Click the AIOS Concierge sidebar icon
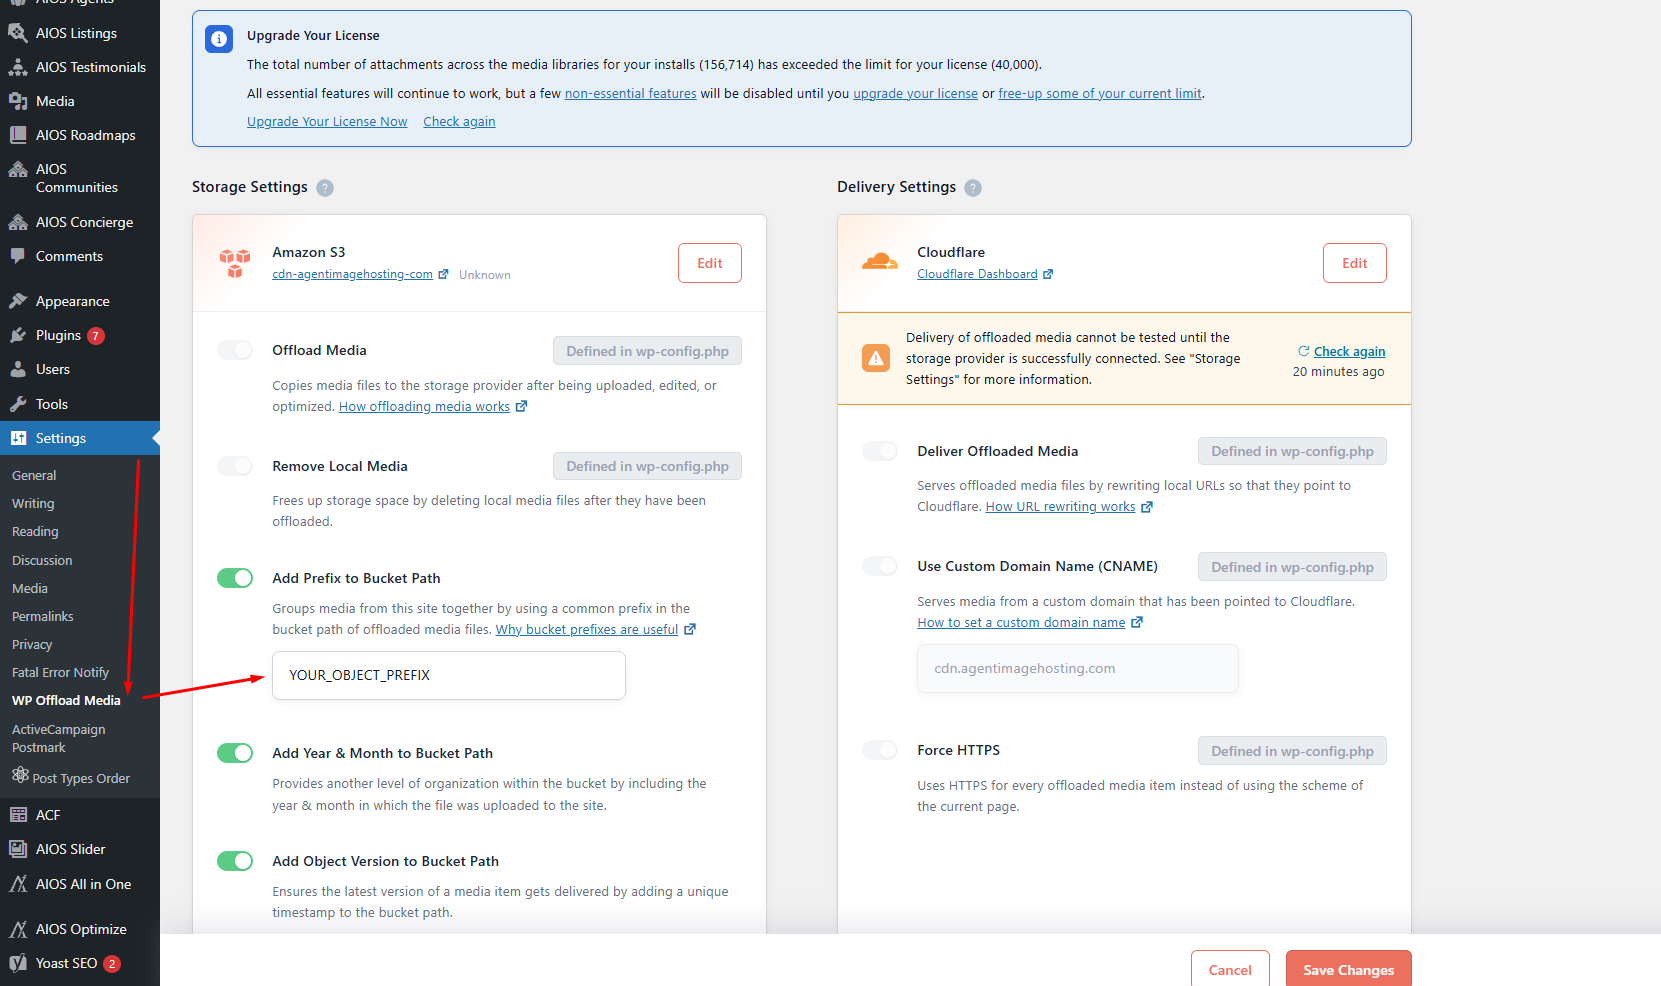This screenshot has width=1661, height=986. click(x=18, y=222)
